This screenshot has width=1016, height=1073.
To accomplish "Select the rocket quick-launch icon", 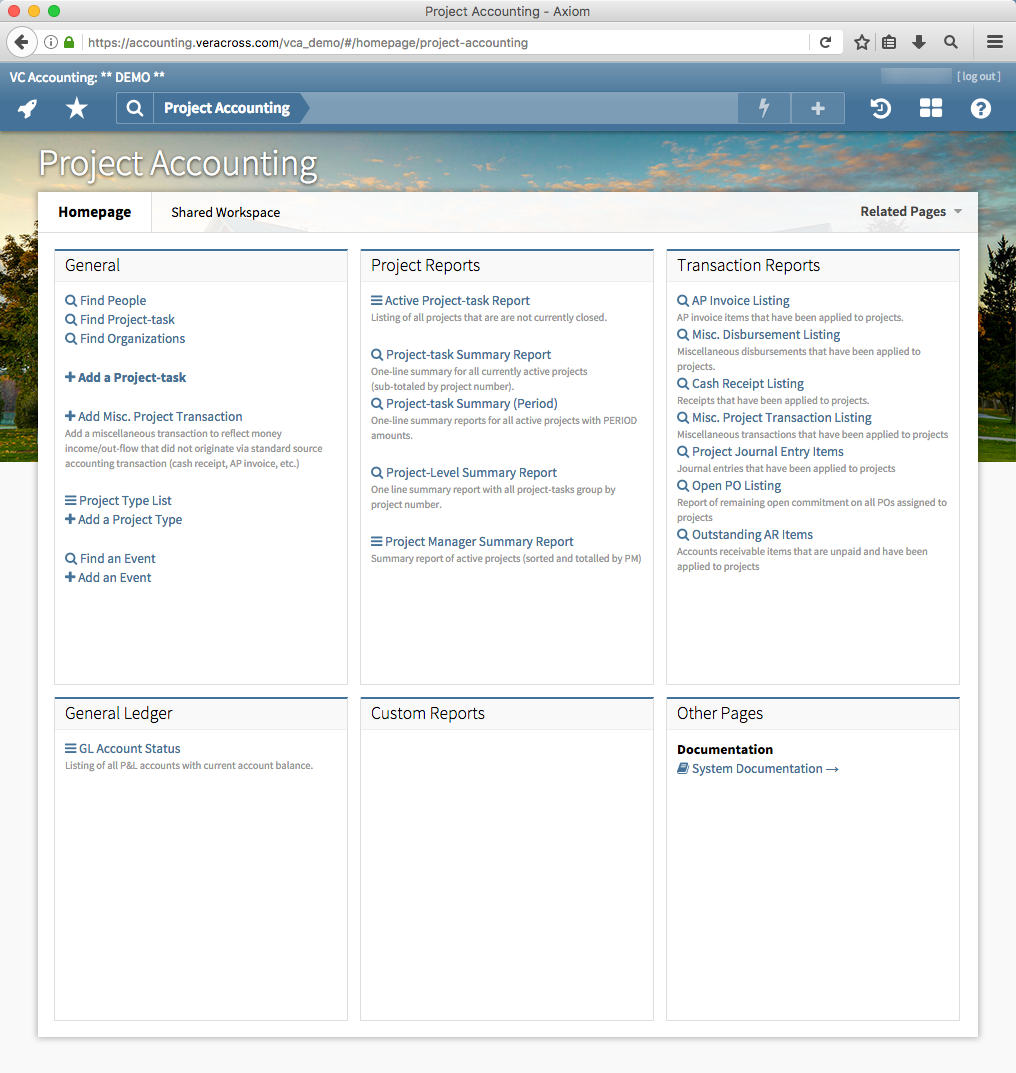I will (x=27, y=108).
